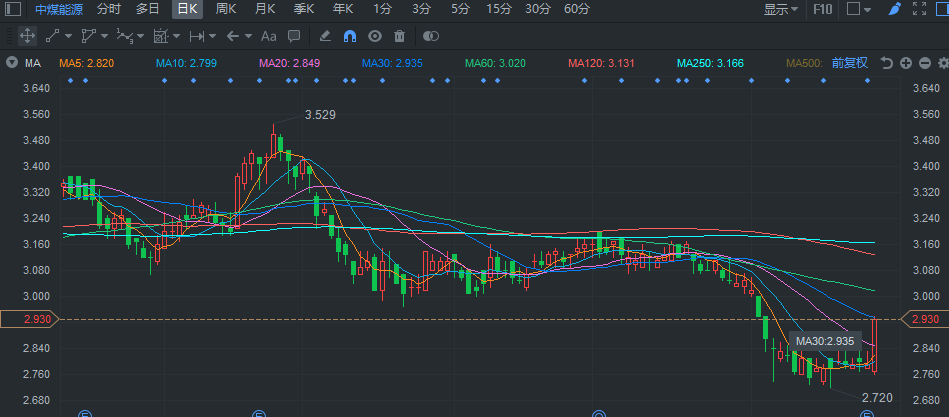The height and width of the screenshot is (417, 949).
Task: Open indicator settings gear icon
Action: point(943,63)
